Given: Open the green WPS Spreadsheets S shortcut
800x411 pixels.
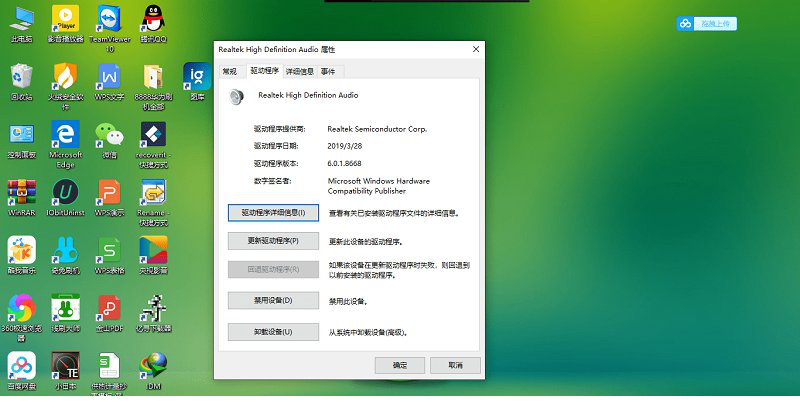Looking at the screenshot, I should [x=109, y=255].
